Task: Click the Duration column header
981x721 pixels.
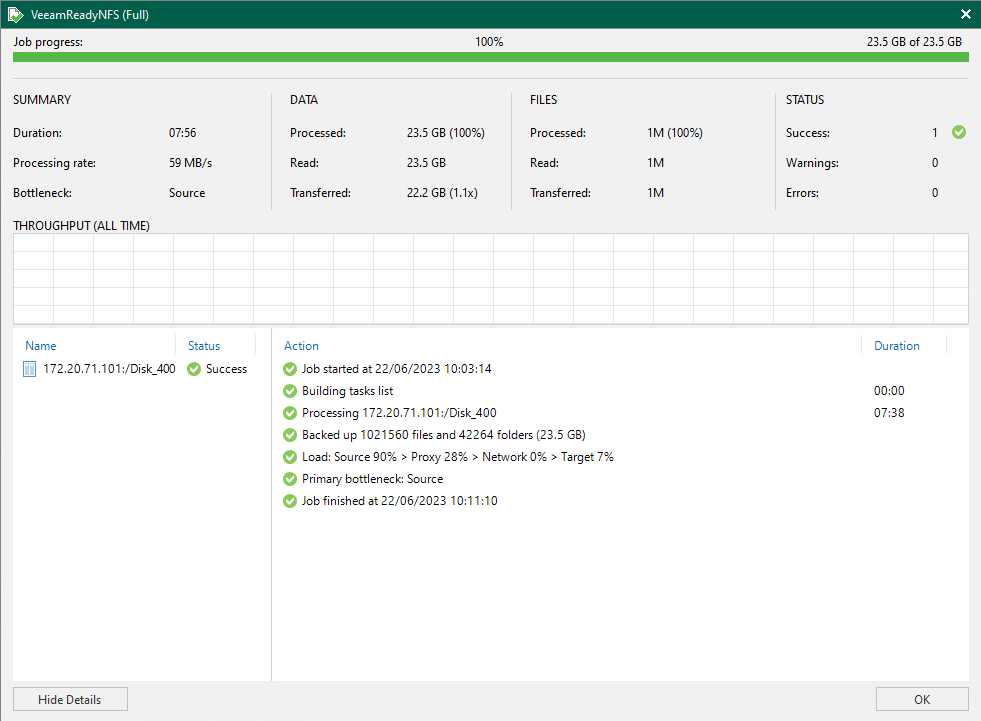Action: point(897,345)
